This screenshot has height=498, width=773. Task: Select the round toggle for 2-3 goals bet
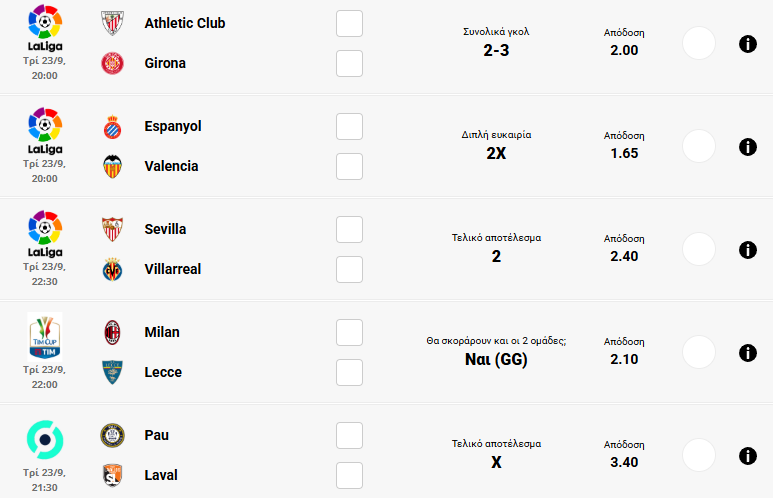698,44
